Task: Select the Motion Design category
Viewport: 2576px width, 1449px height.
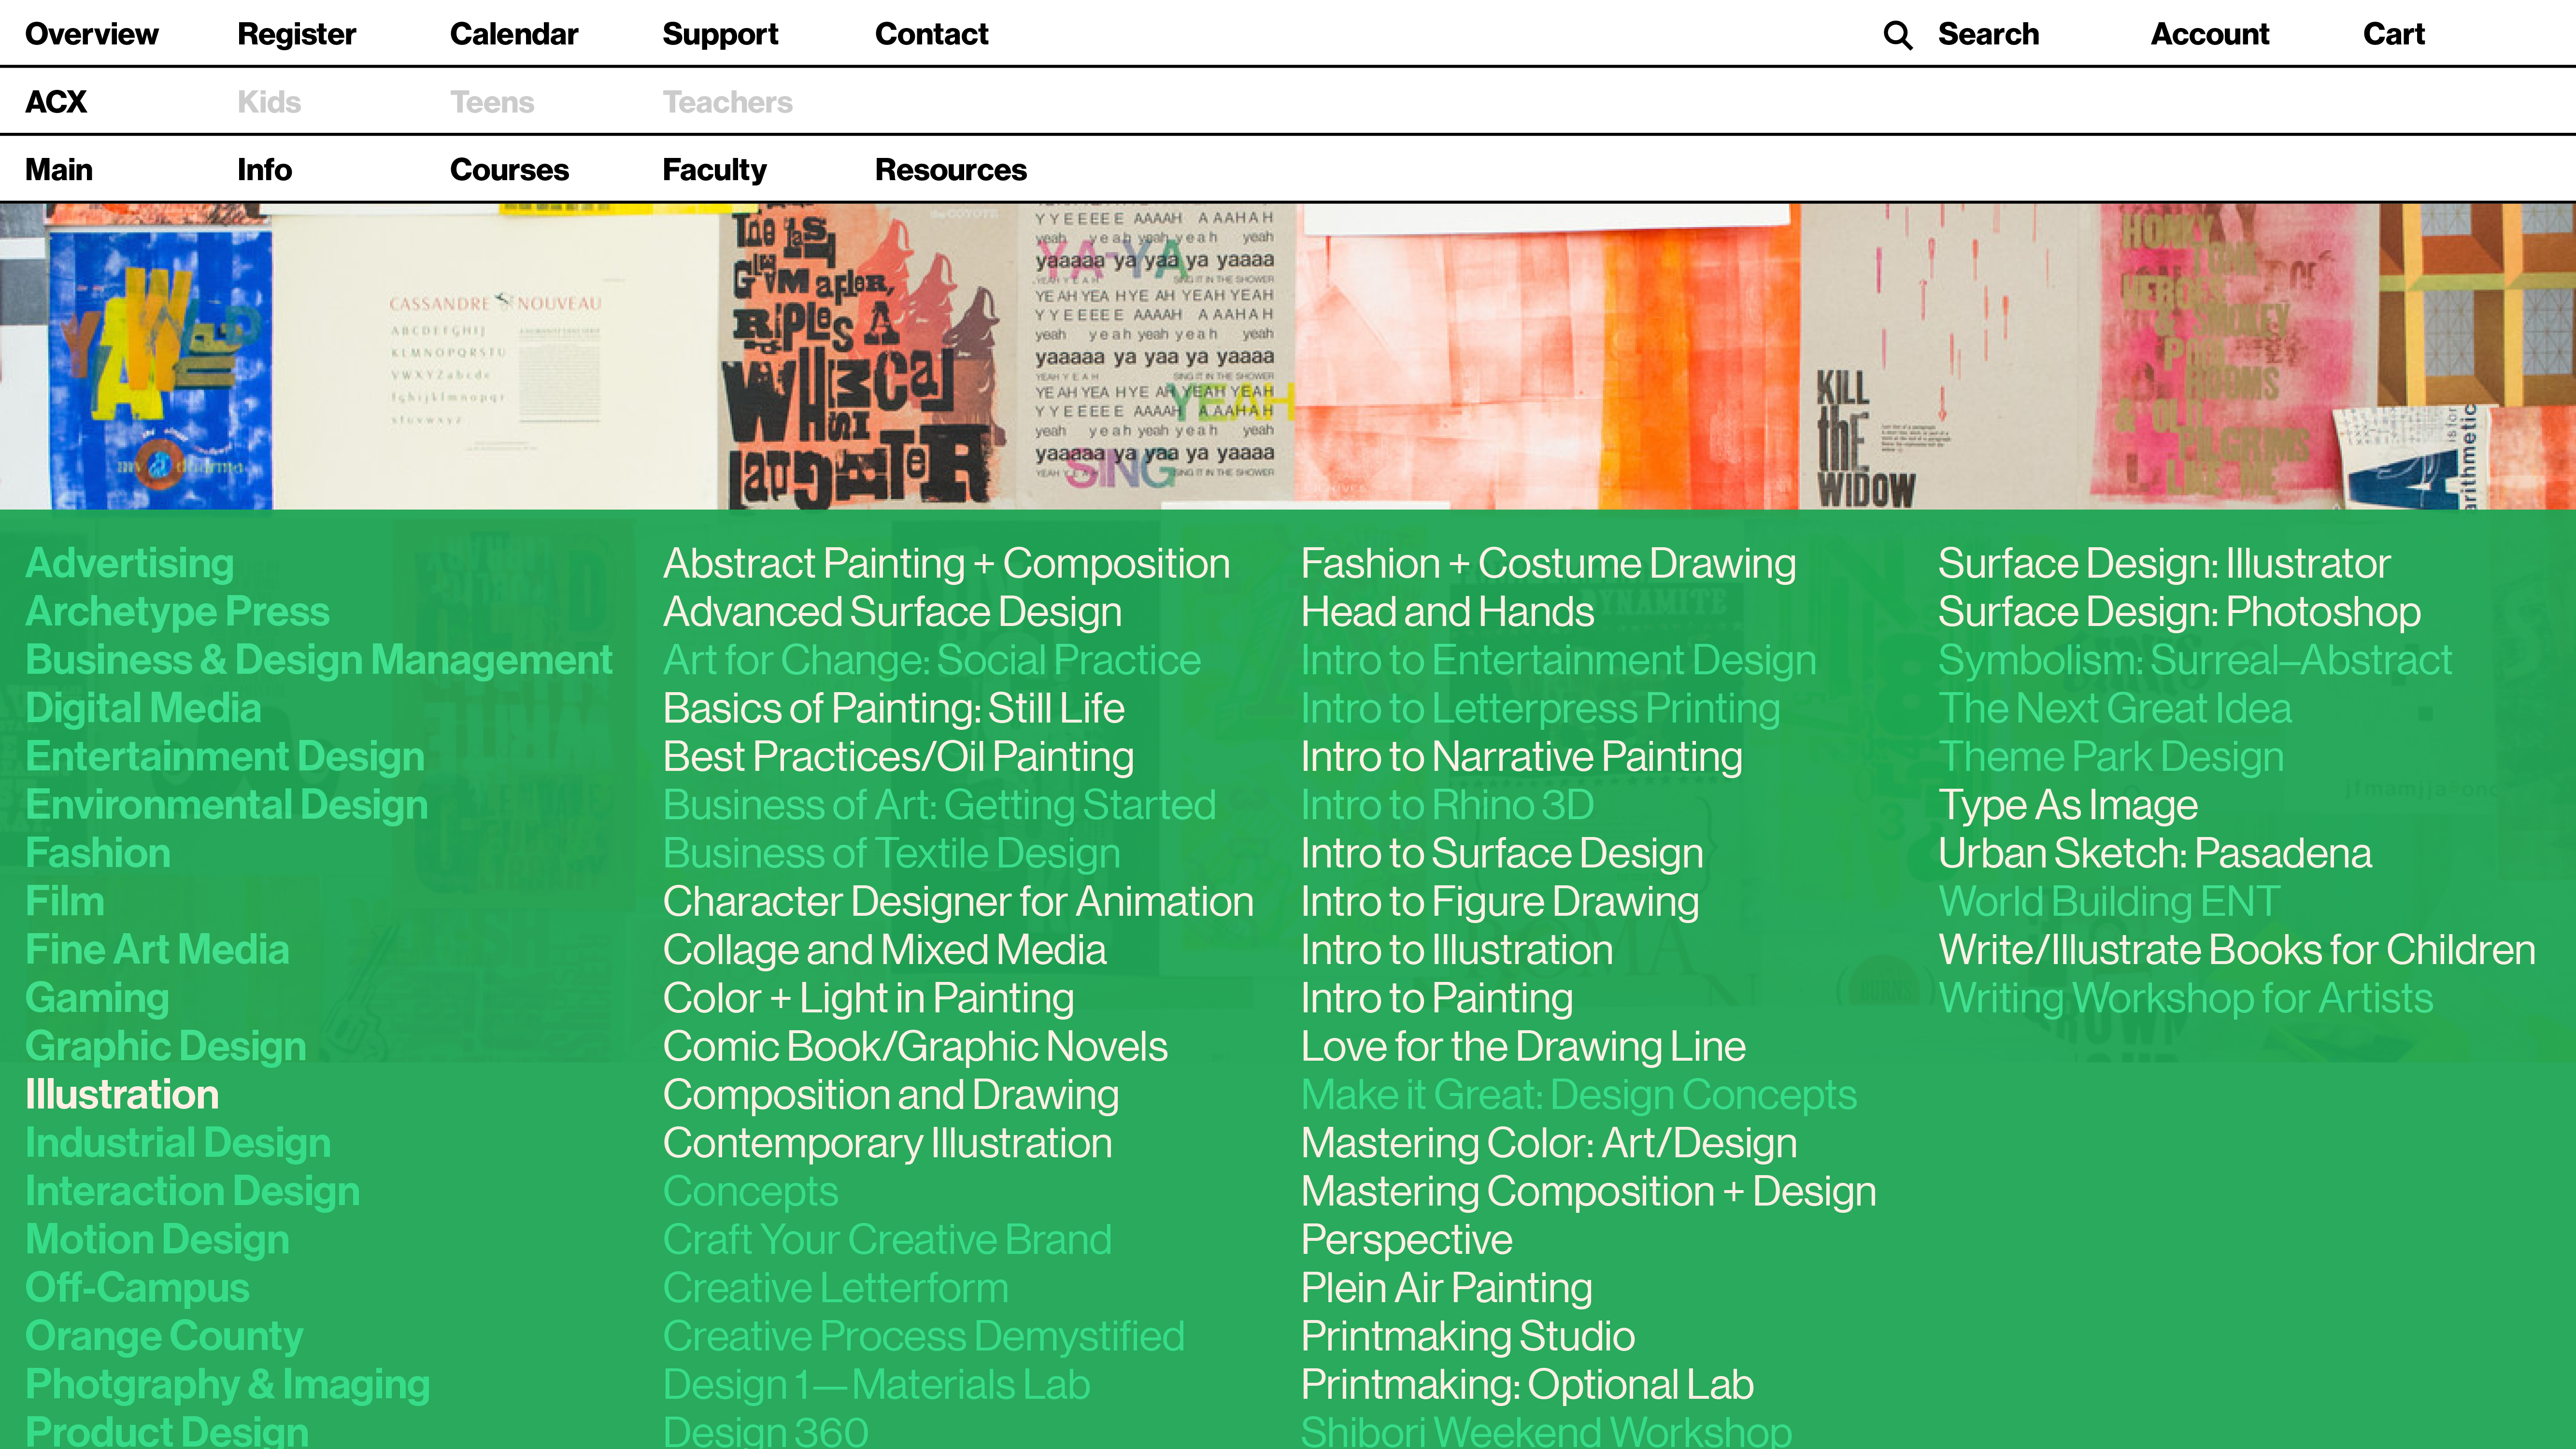Action: [157, 1240]
